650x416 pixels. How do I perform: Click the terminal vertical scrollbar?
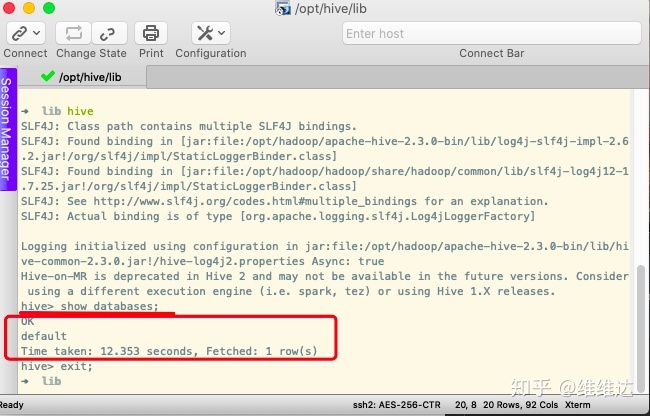click(x=640, y=327)
